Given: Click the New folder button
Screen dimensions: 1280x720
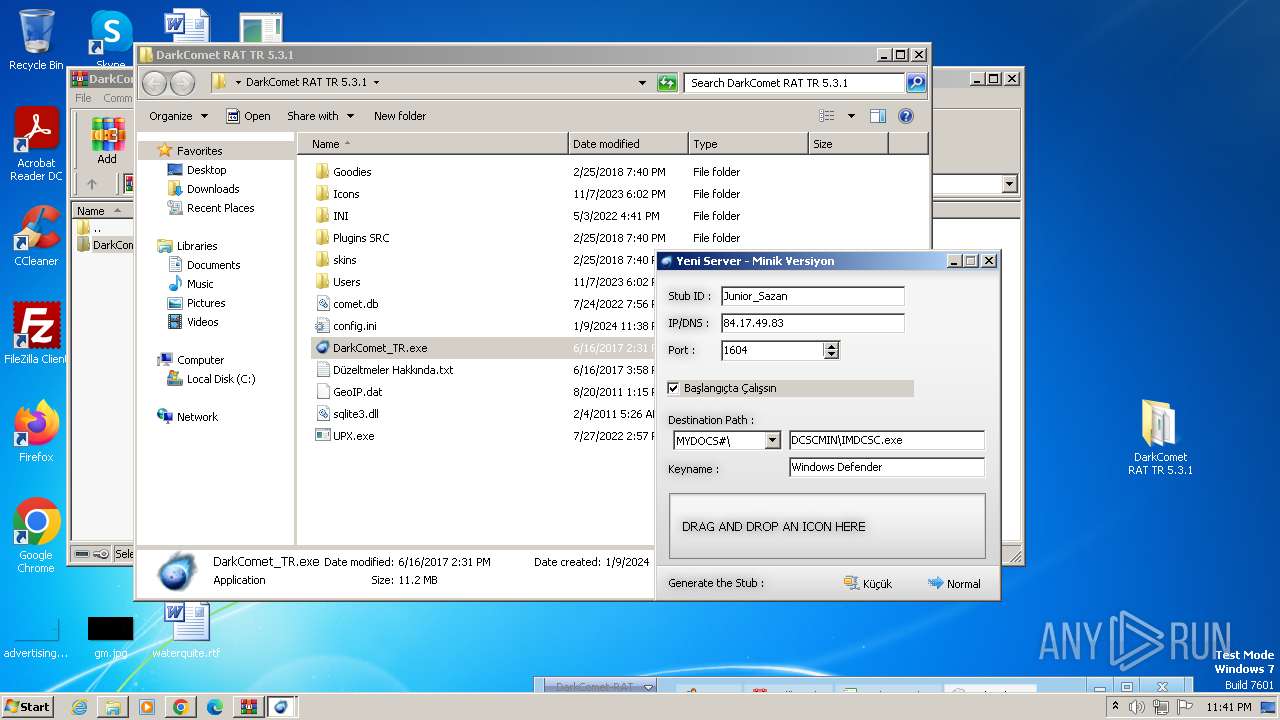Looking at the screenshot, I should tap(400, 116).
